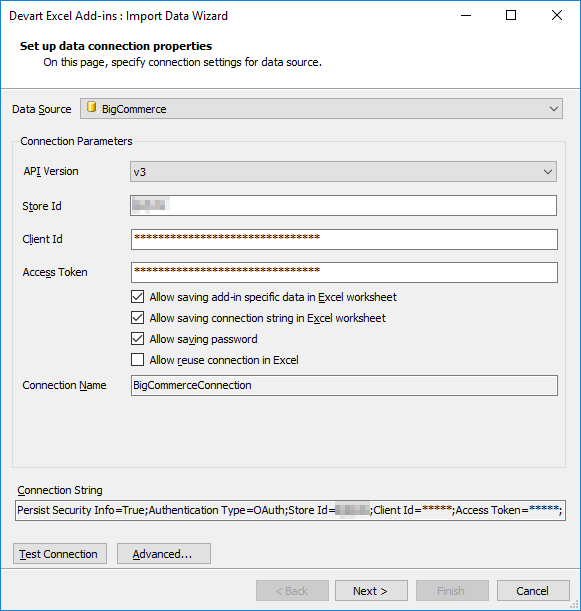The height and width of the screenshot is (611, 581).
Task: Click the Access Token label
Action: point(55,272)
